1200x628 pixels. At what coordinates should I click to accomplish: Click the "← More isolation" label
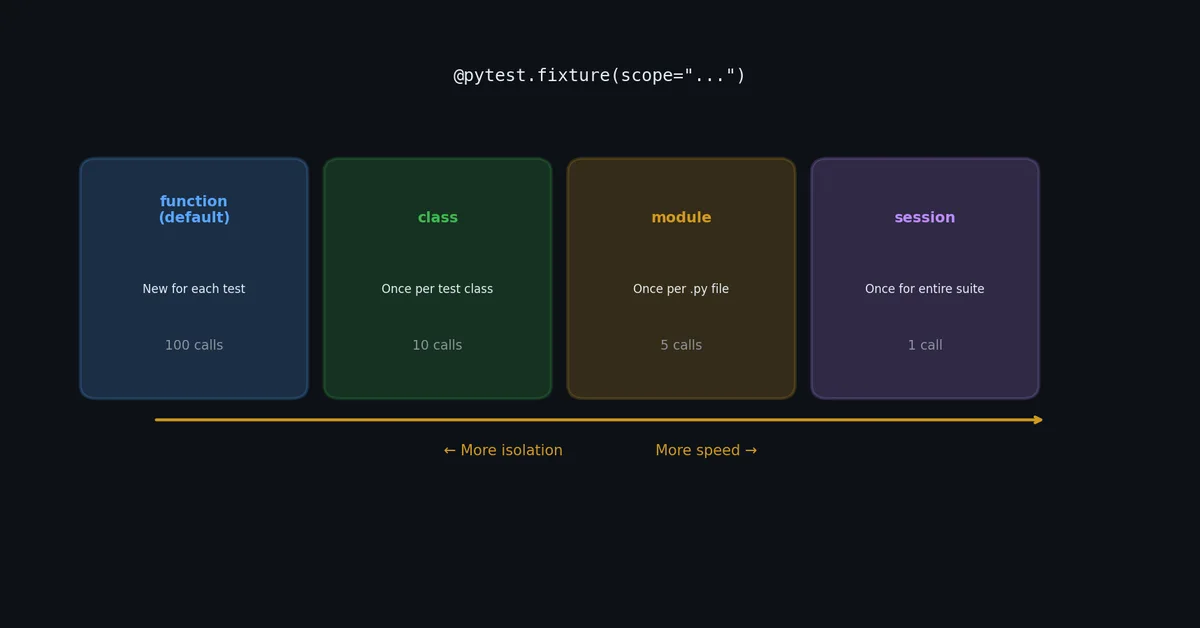(503, 451)
